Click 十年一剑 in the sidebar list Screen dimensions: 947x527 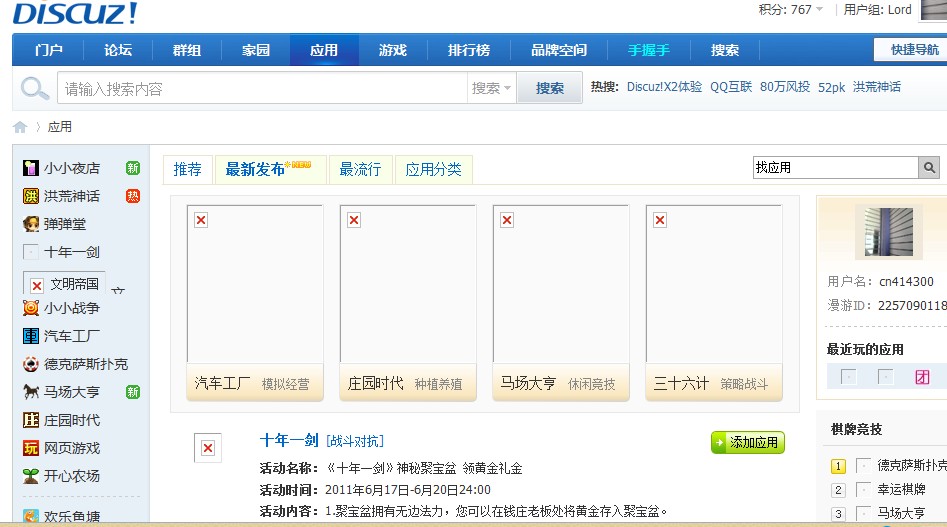71,252
